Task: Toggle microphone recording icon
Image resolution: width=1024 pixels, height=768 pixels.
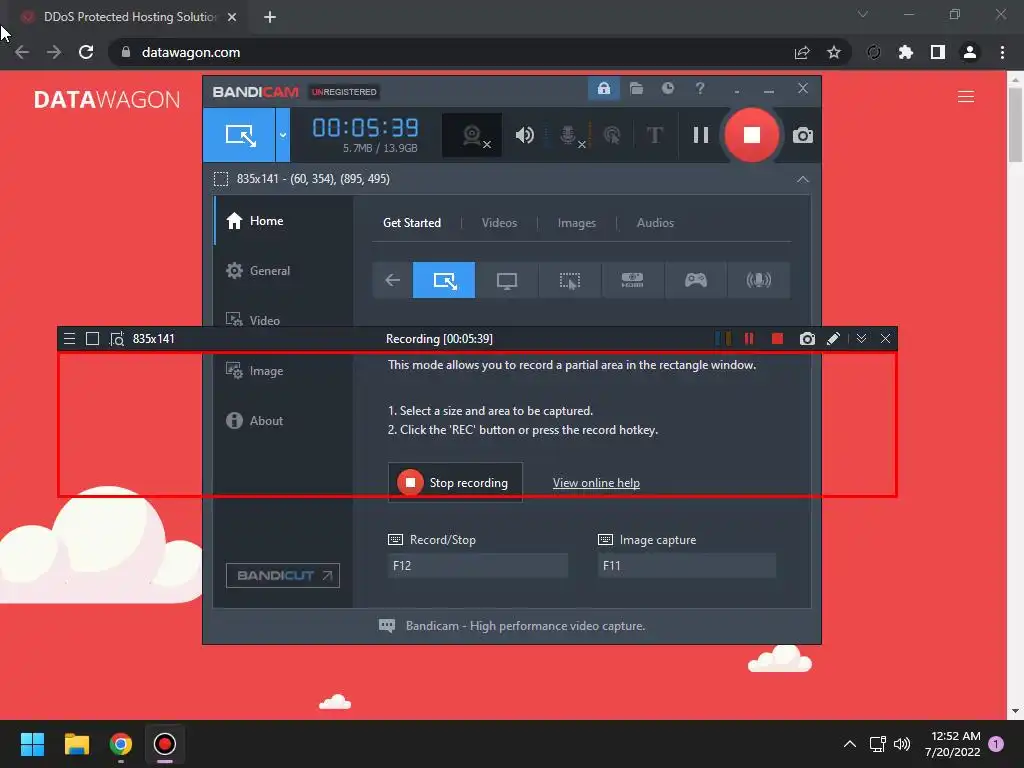Action: pos(570,135)
